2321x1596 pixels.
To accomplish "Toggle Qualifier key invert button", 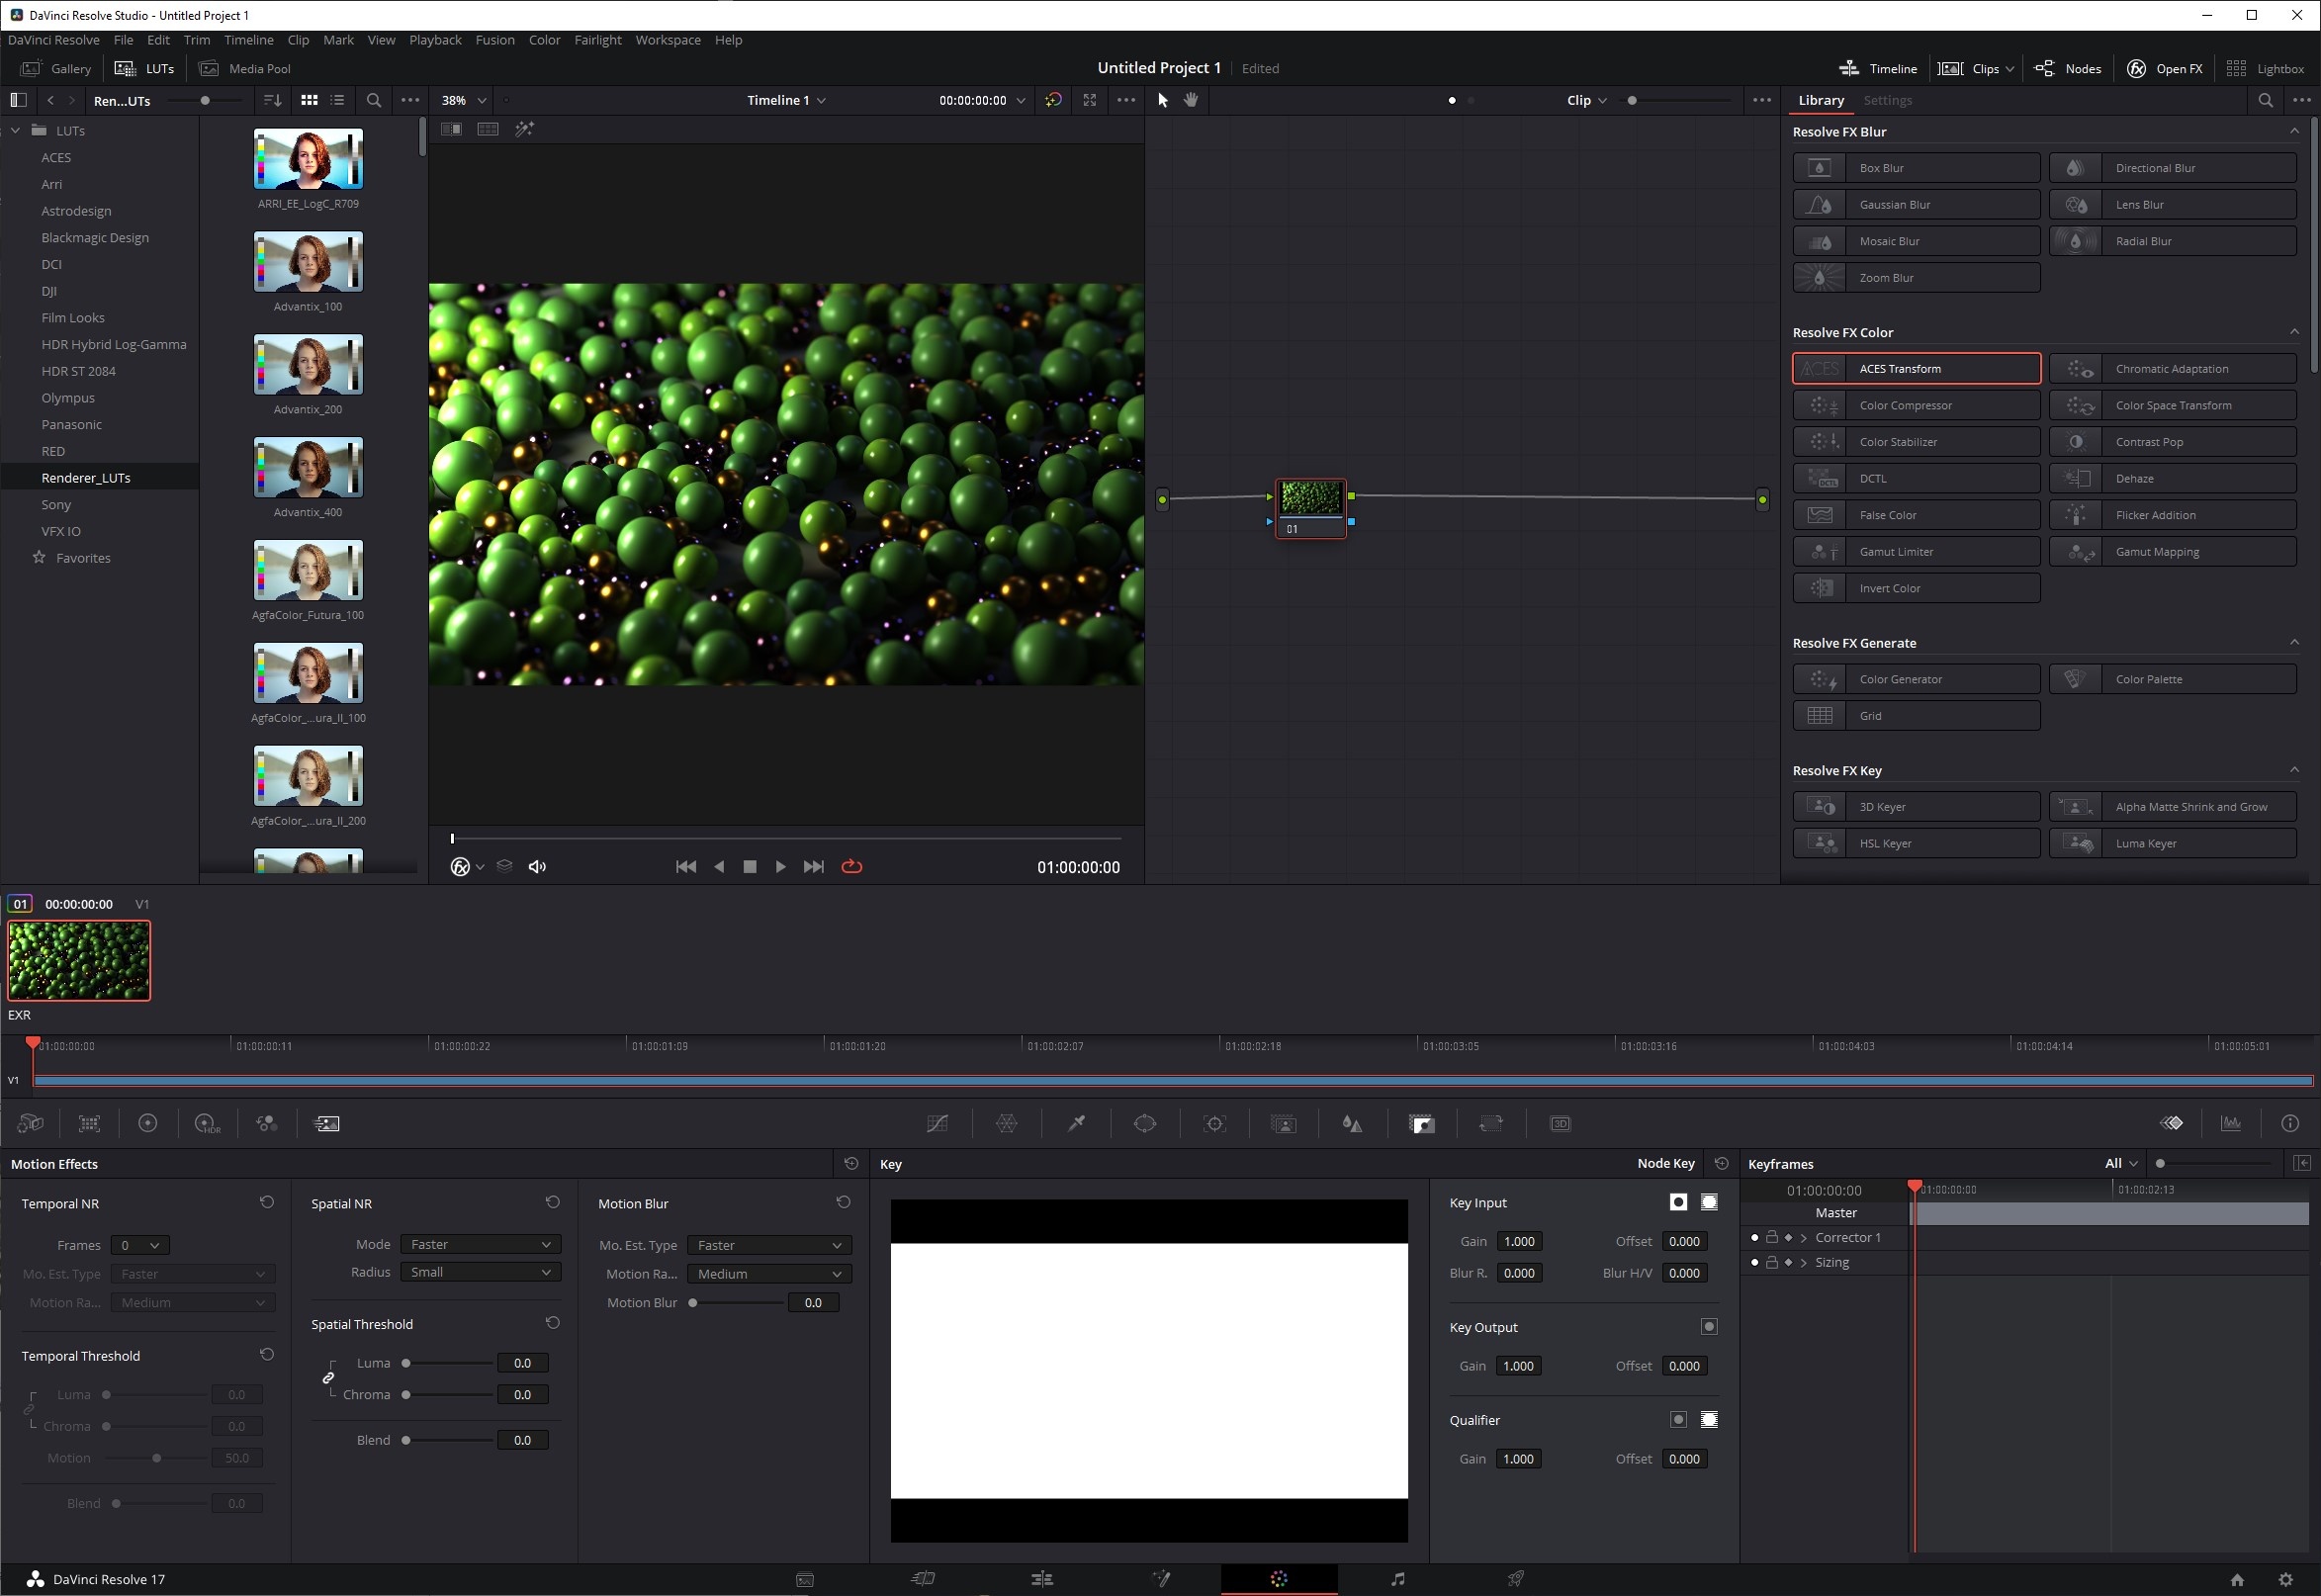I will [x=1678, y=1420].
